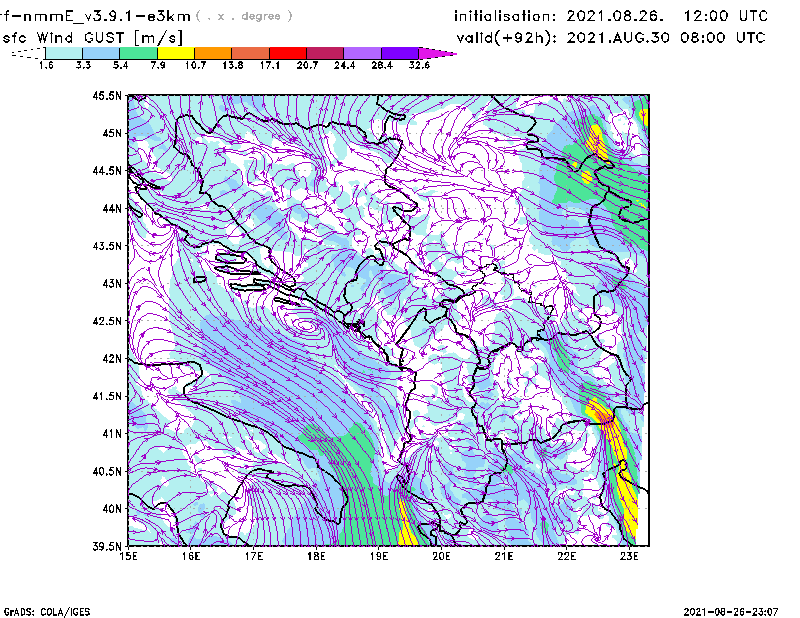Image resolution: width=800 pixels, height=618 pixels.
Task: Click the 17E longitude label
Action: [x=254, y=556]
